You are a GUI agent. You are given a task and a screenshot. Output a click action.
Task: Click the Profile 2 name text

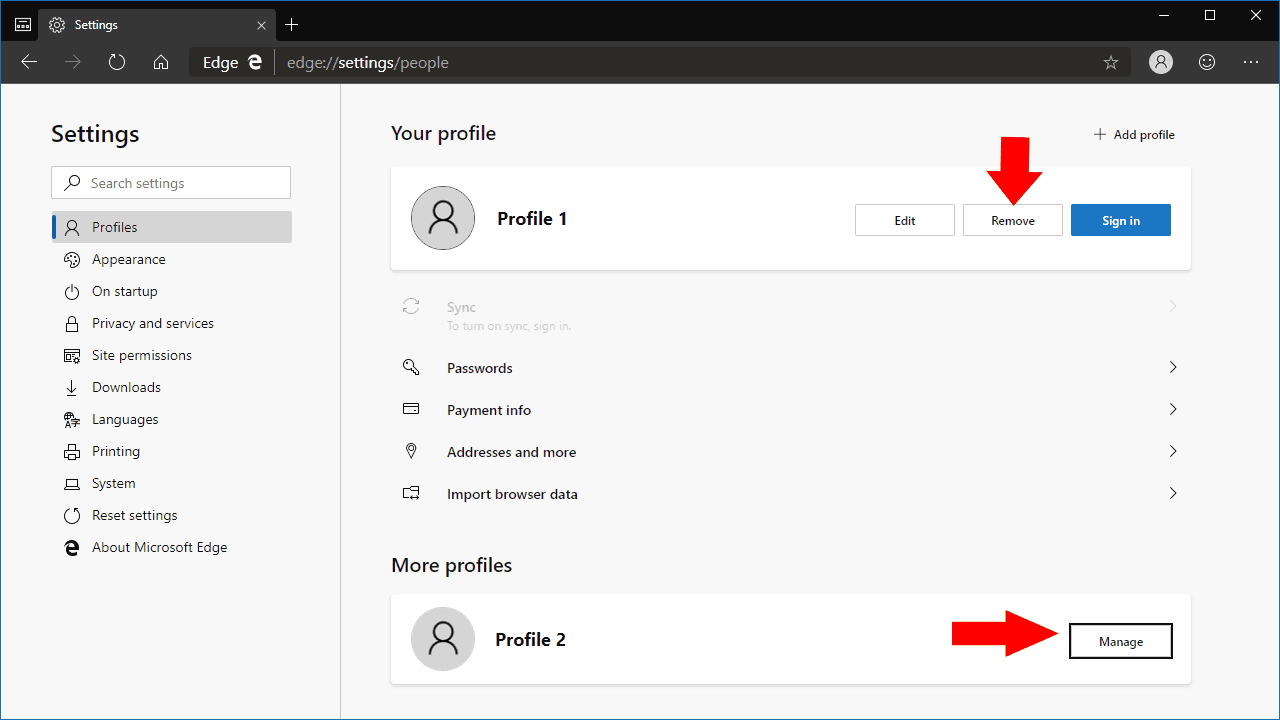click(531, 639)
